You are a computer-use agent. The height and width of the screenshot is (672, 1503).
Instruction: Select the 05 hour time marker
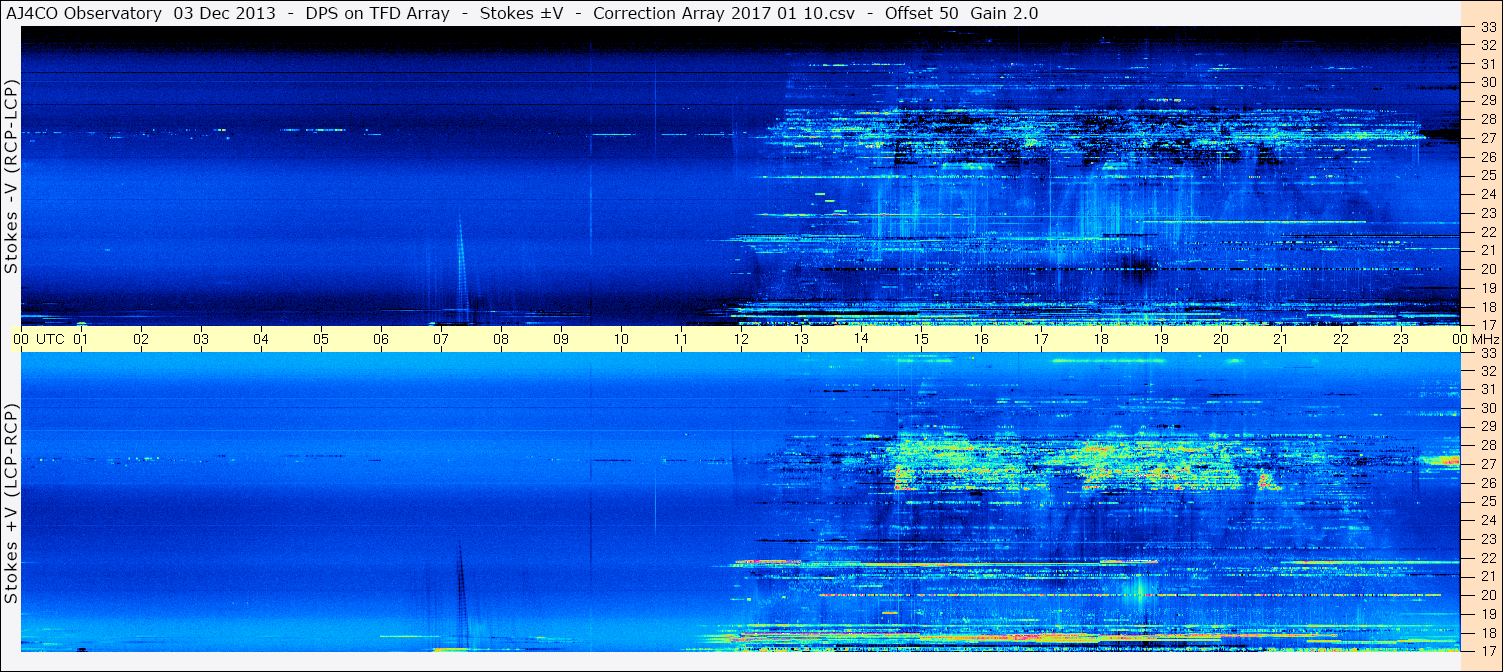click(x=321, y=339)
